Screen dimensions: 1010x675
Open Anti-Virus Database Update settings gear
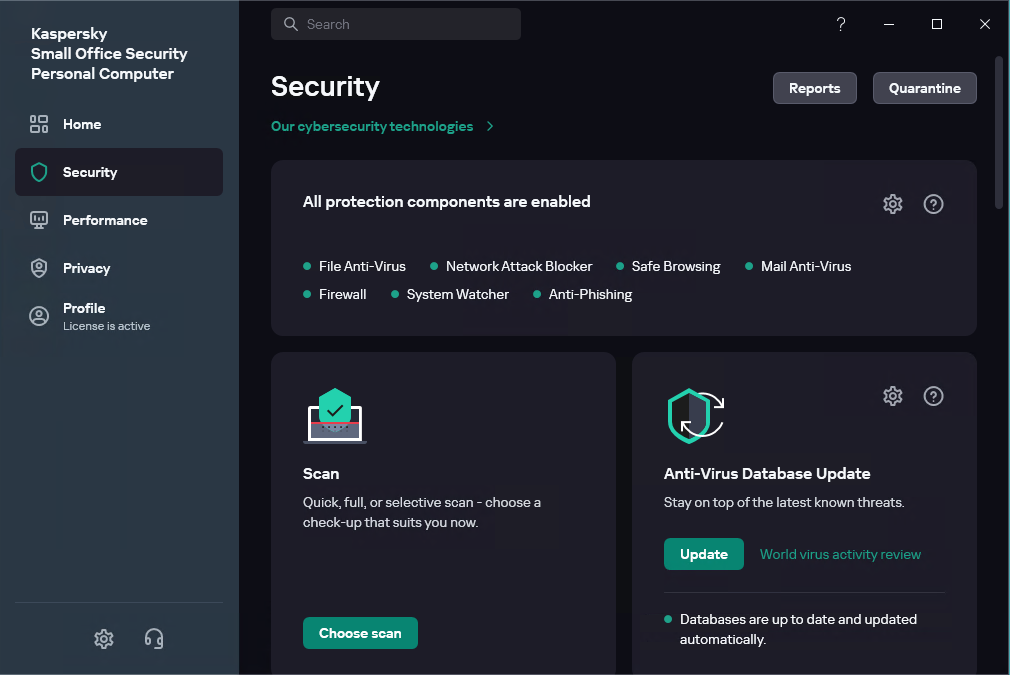(x=893, y=396)
